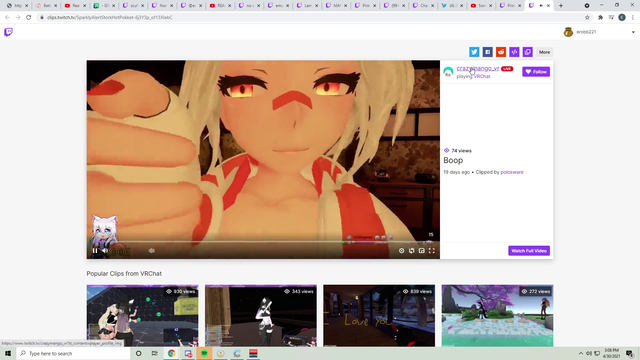Open a new browser tab
640x360 pixels.
pos(561,6)
